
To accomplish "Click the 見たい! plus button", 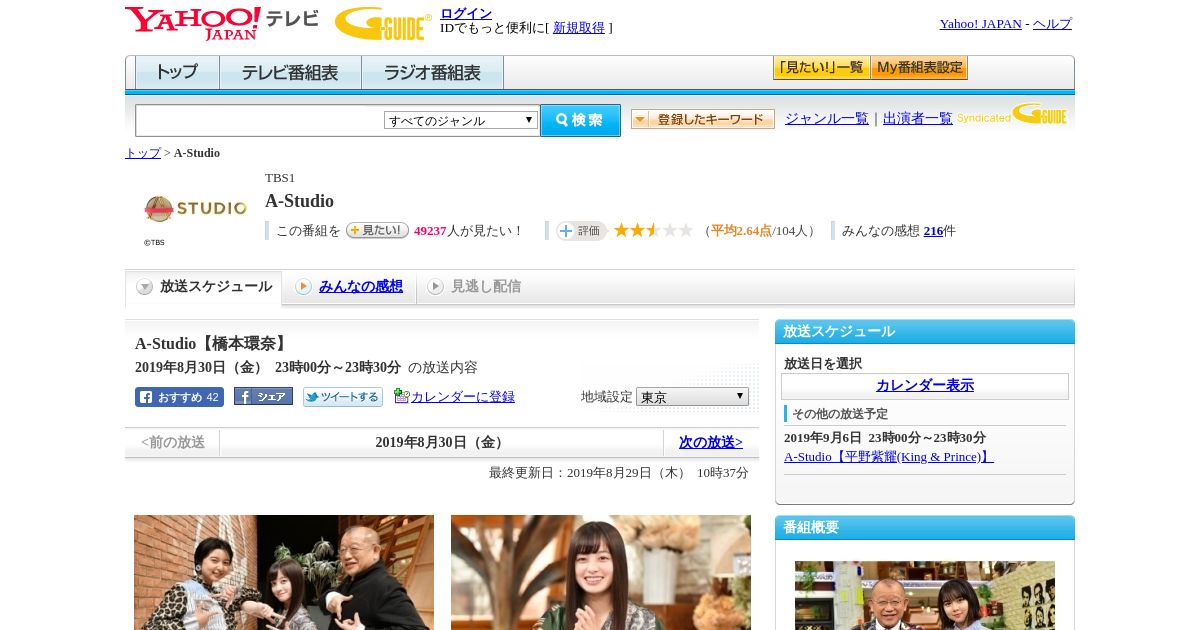I will pyautogui.click(x=377, y=230).
